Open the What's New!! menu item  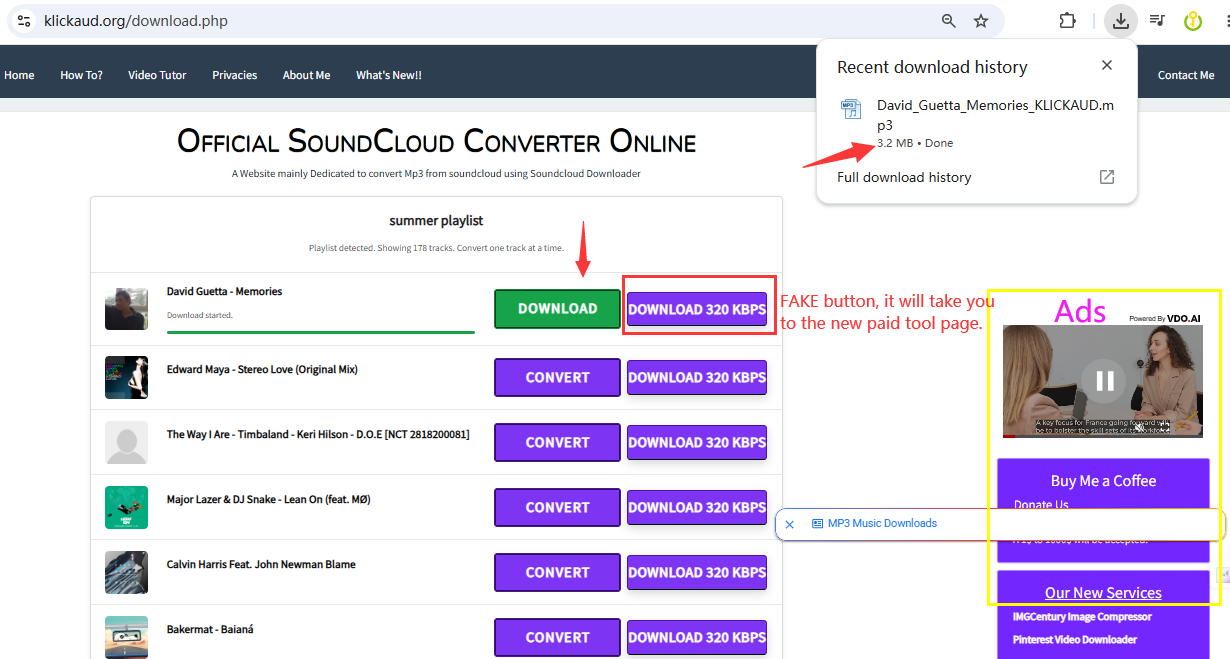[389, 75]
